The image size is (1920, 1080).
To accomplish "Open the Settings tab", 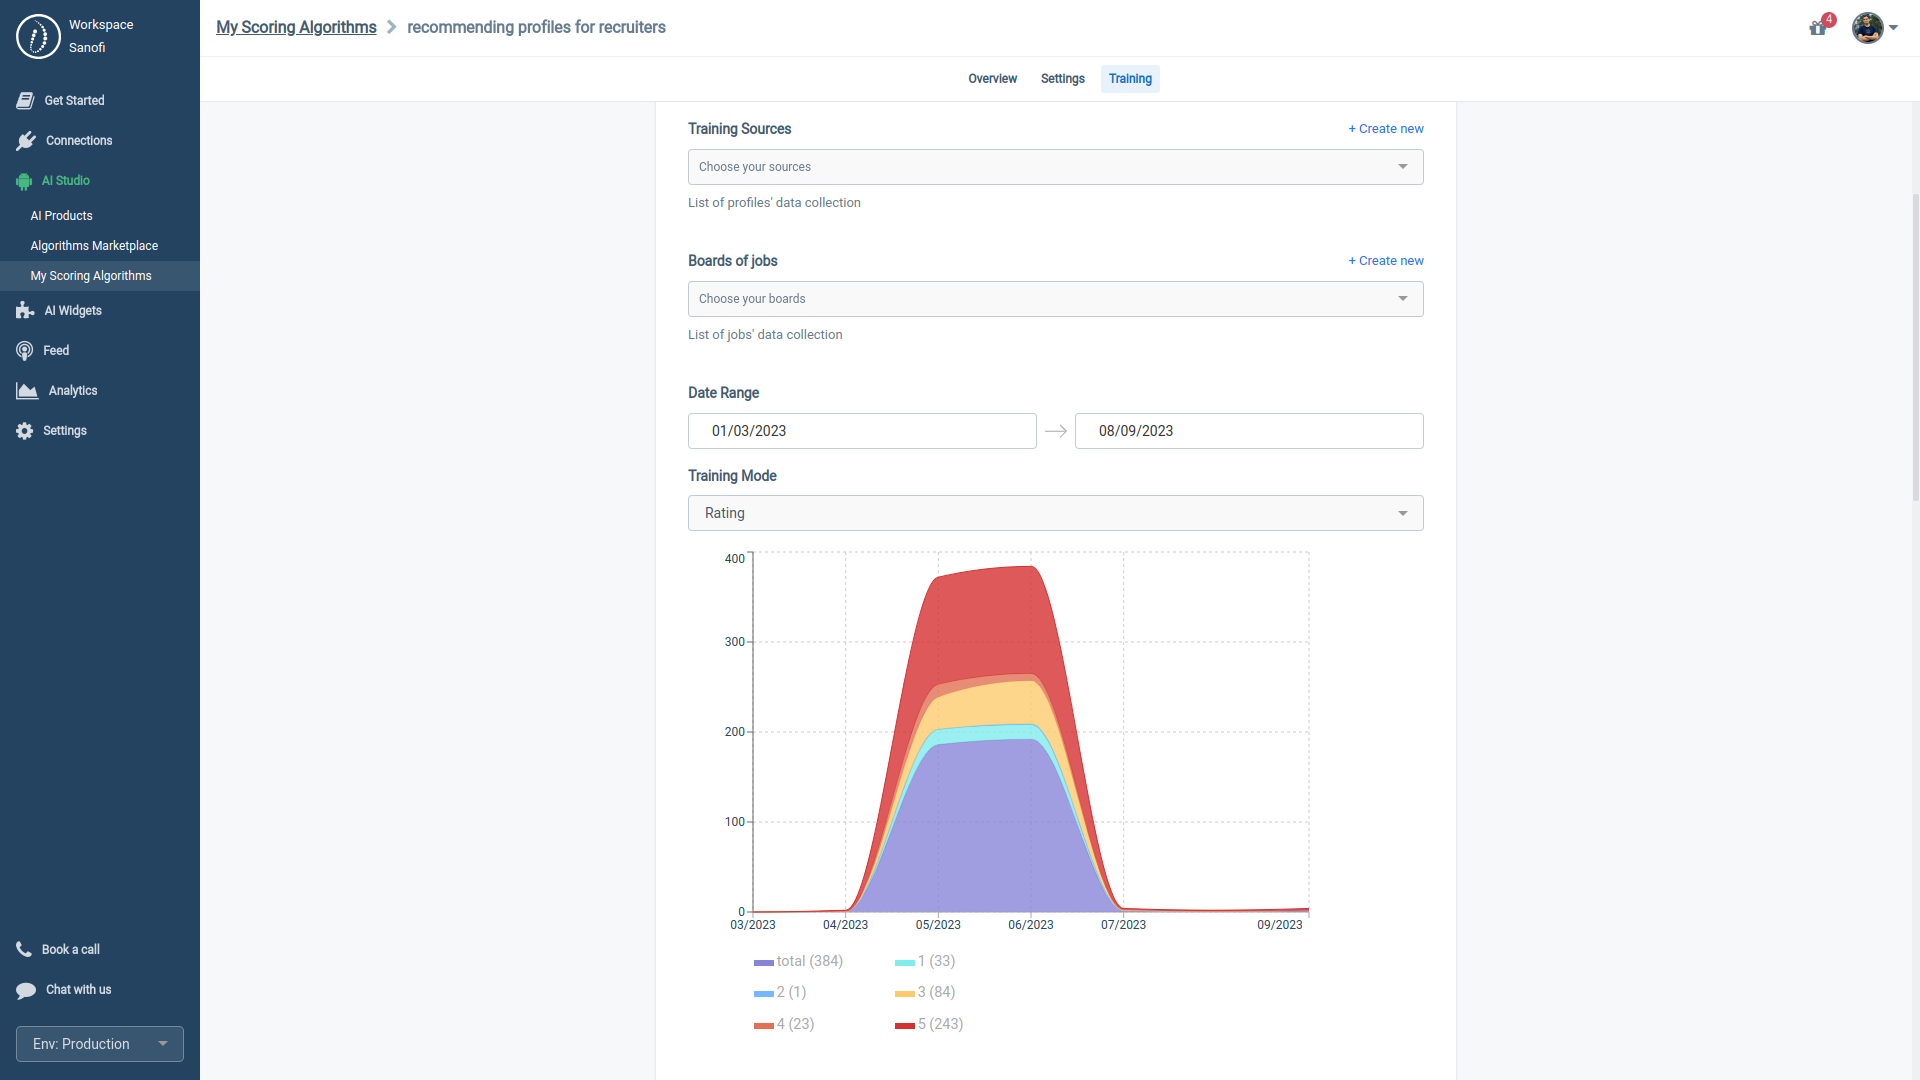I will (1061, 78).
